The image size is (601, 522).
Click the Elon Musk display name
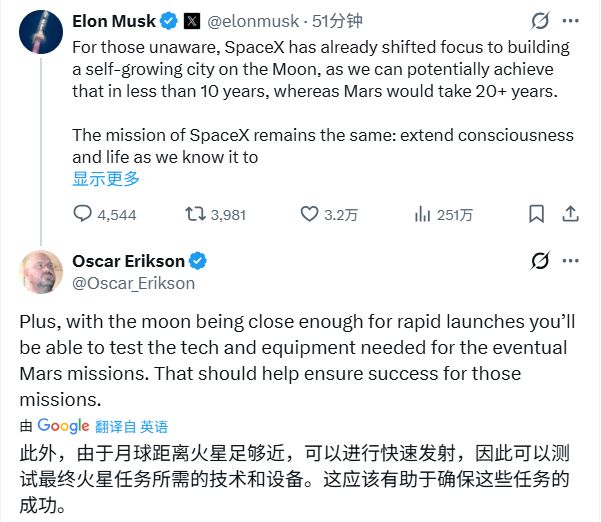116,19
